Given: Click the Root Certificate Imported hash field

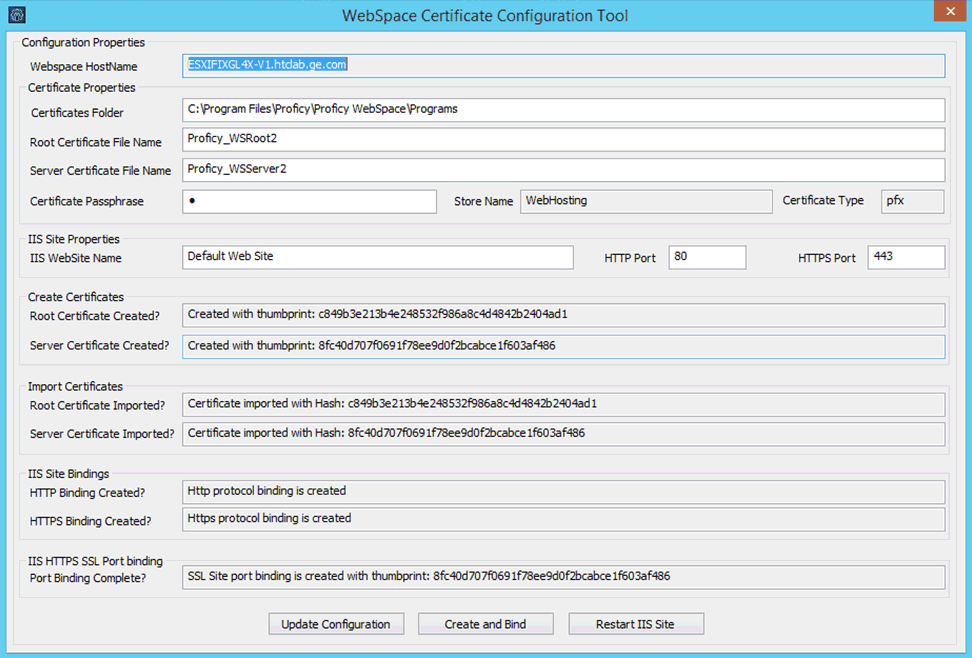Looking at the screenshot, I should click(x=563, y=404).
